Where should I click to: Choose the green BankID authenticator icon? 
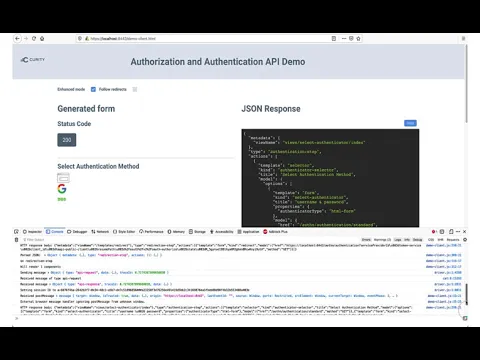point(62,199)
